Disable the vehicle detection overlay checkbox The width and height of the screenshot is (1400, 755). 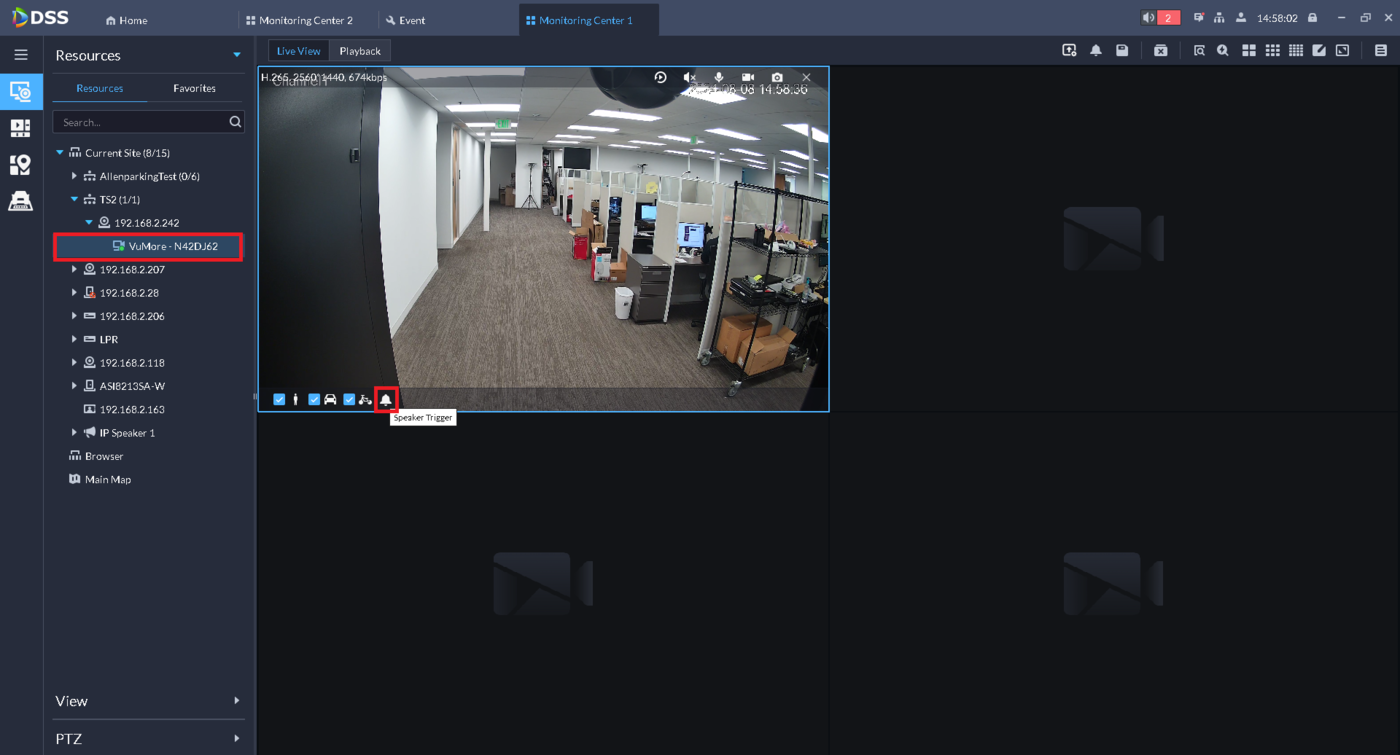[314, 398]
